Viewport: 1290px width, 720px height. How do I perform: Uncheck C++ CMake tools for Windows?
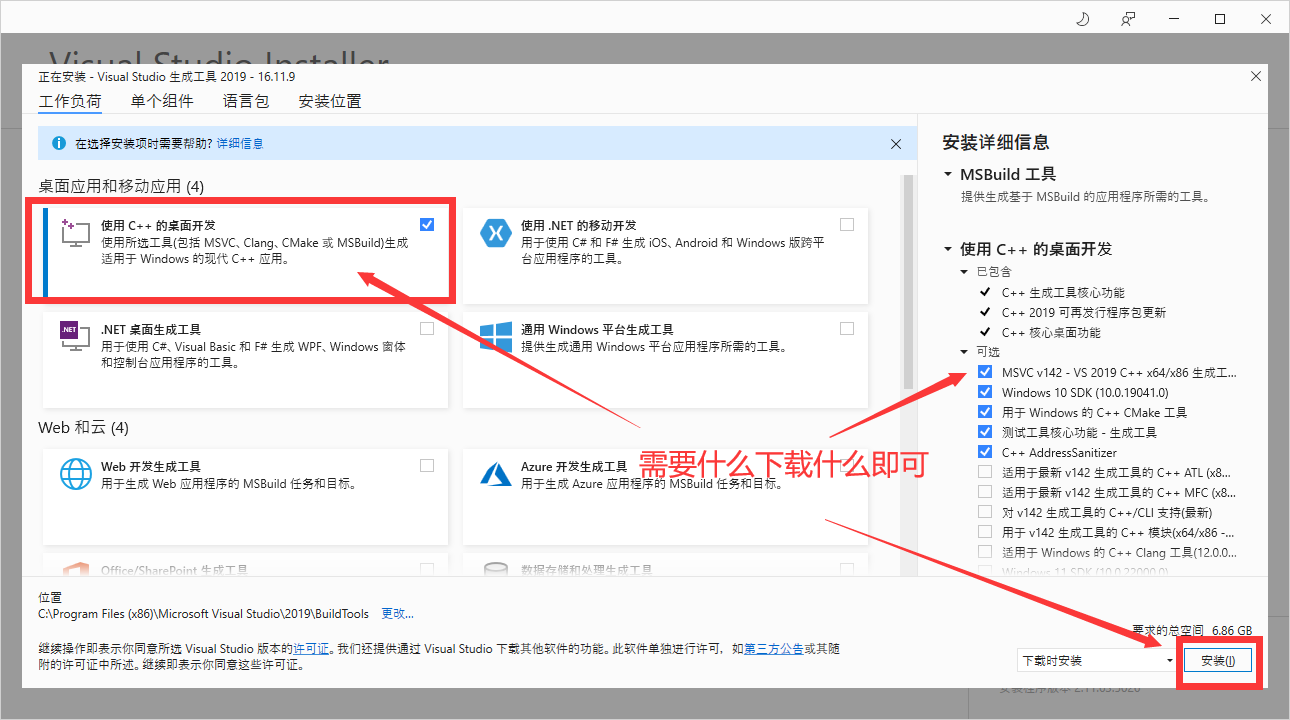click(985, 412)
